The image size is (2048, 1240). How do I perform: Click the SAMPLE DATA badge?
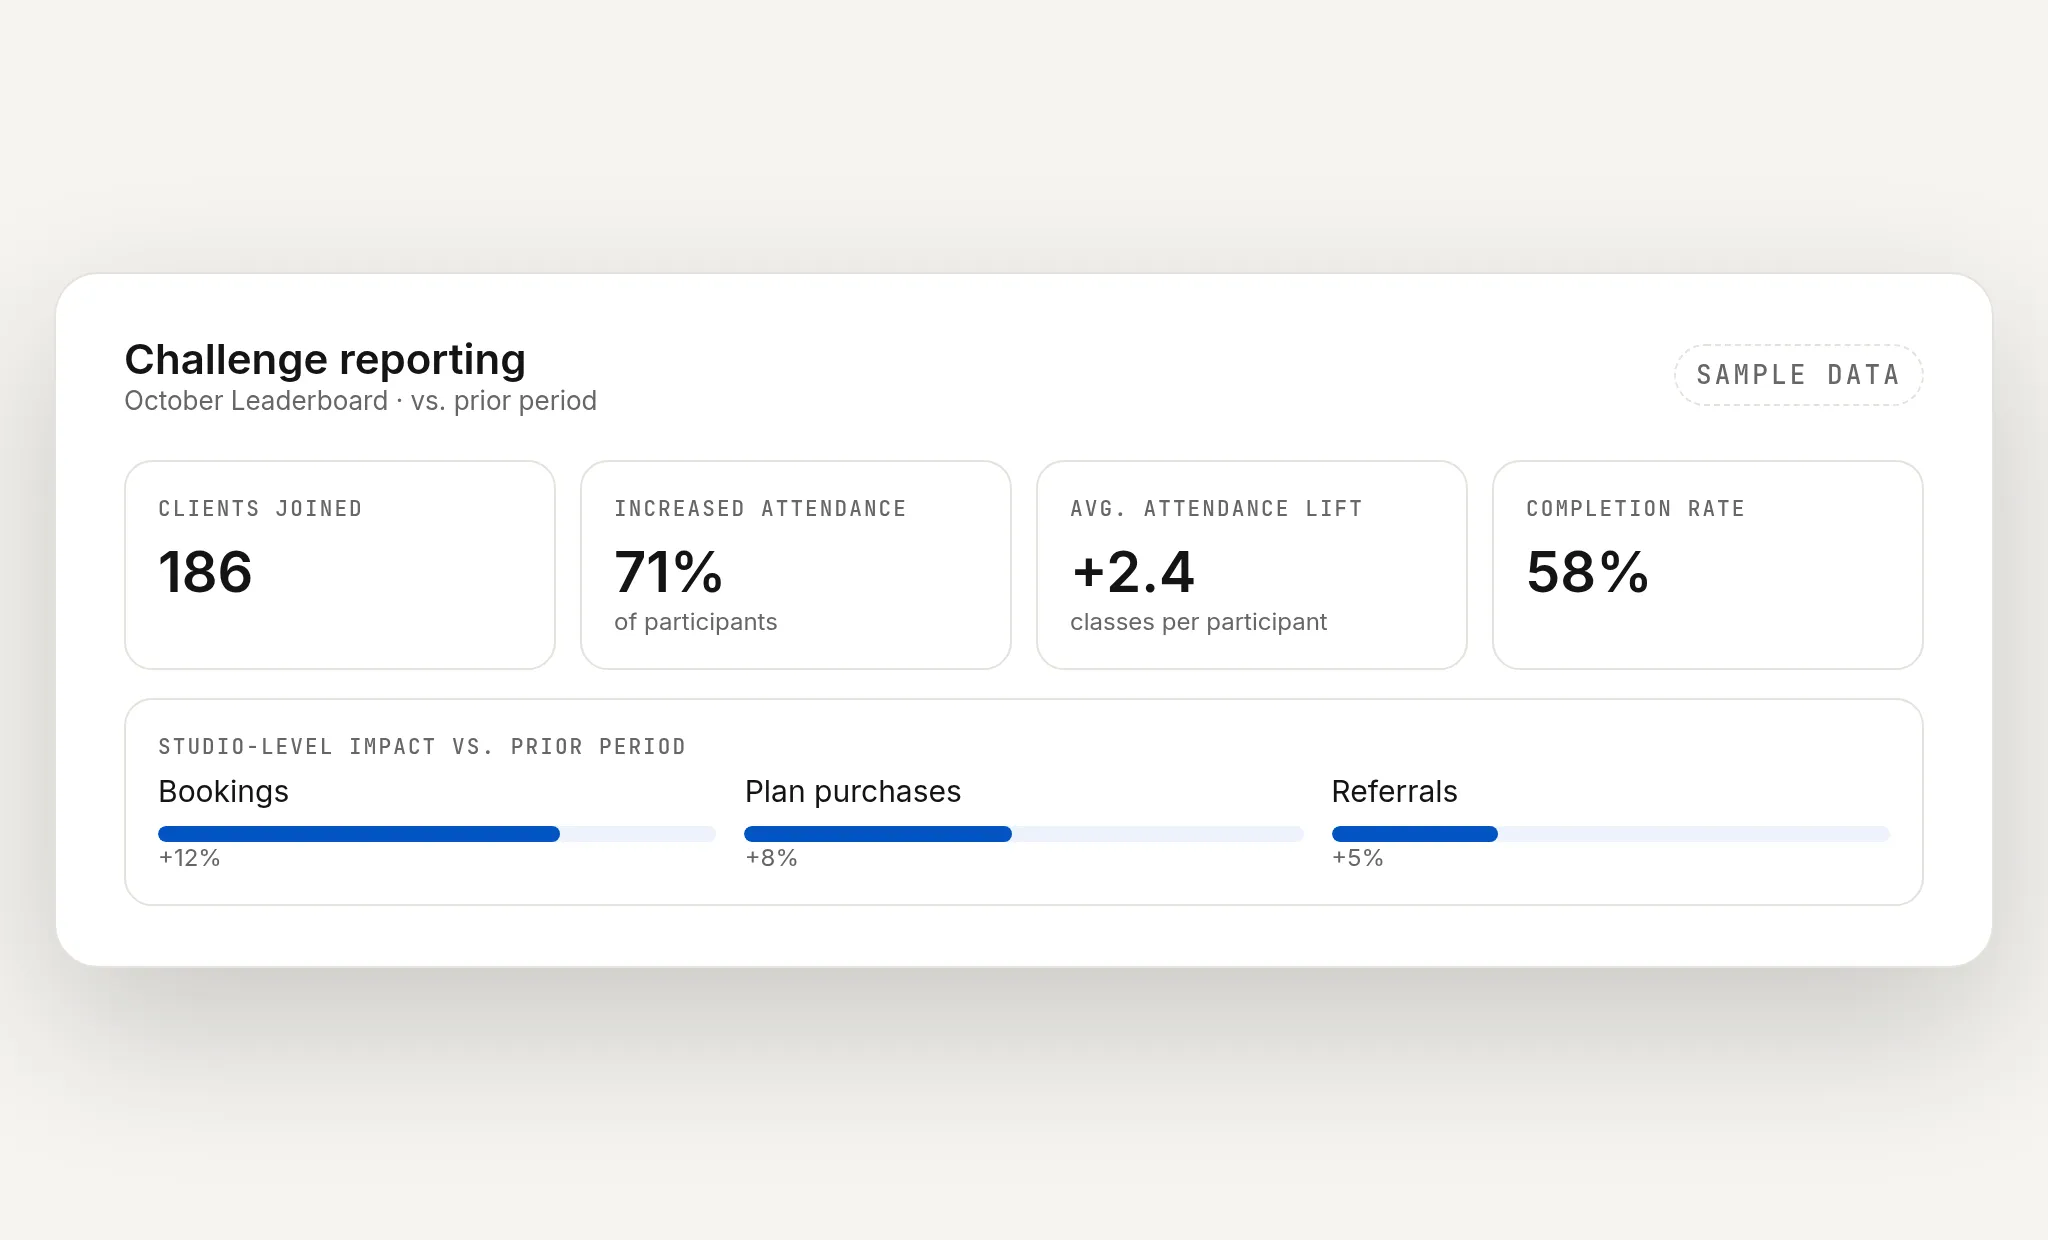1798,375
